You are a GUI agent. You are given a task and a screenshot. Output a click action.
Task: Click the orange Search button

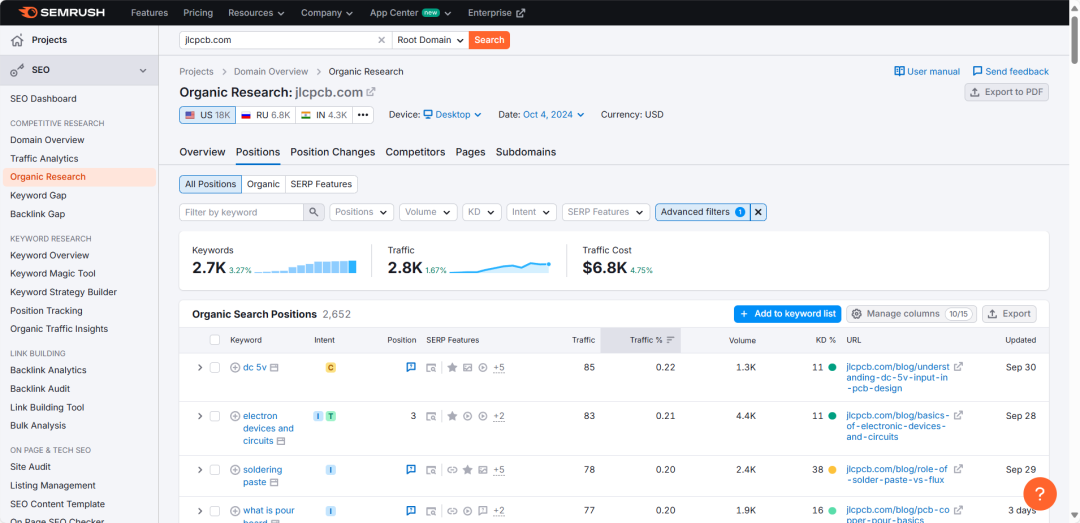pyautogui.click(x=490, y=40)
